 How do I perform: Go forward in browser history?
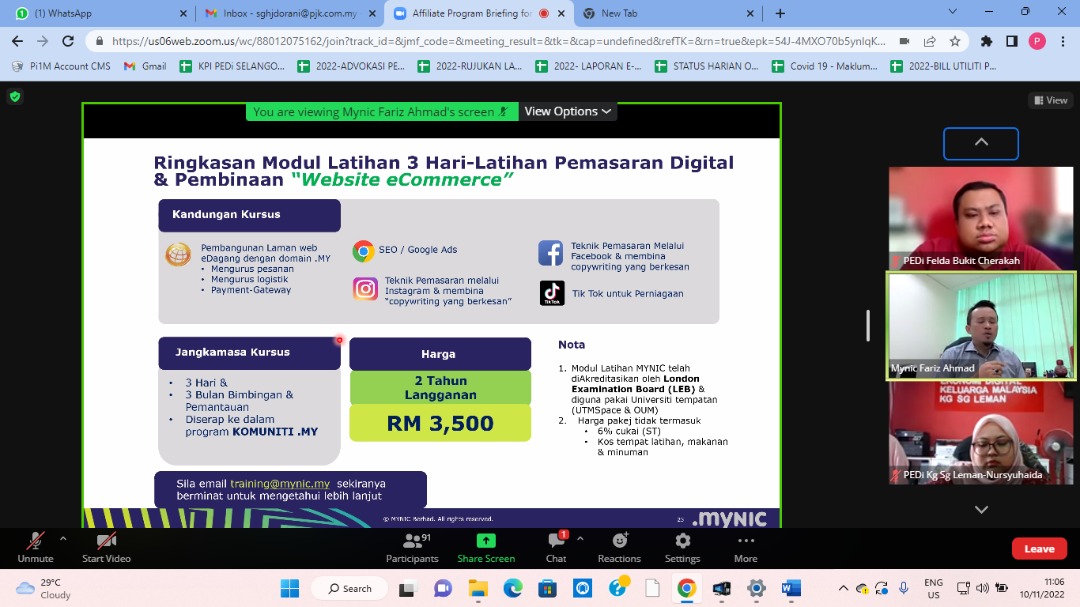pyautogui.click(x=43, y=41)
